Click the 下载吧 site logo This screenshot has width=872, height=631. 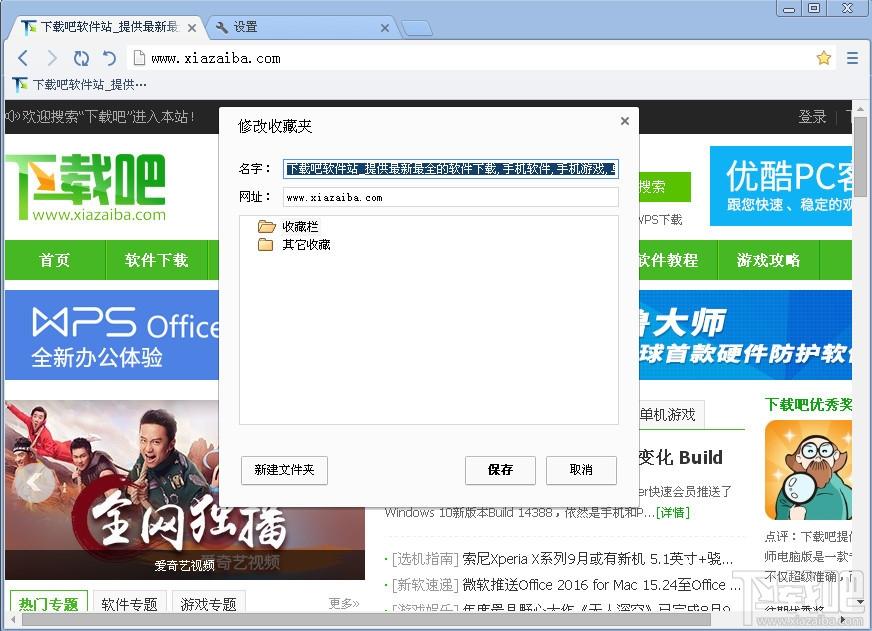click(86, 187)
